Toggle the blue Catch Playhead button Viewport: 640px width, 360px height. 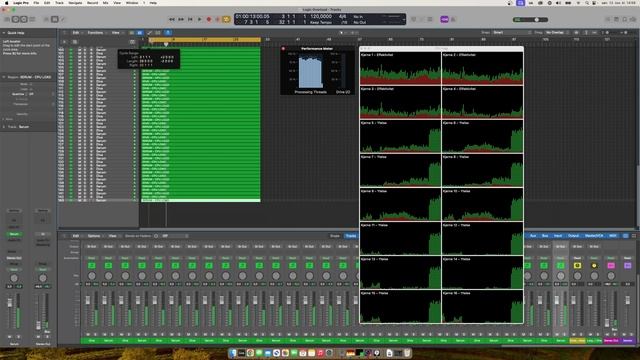pos(168,33)
